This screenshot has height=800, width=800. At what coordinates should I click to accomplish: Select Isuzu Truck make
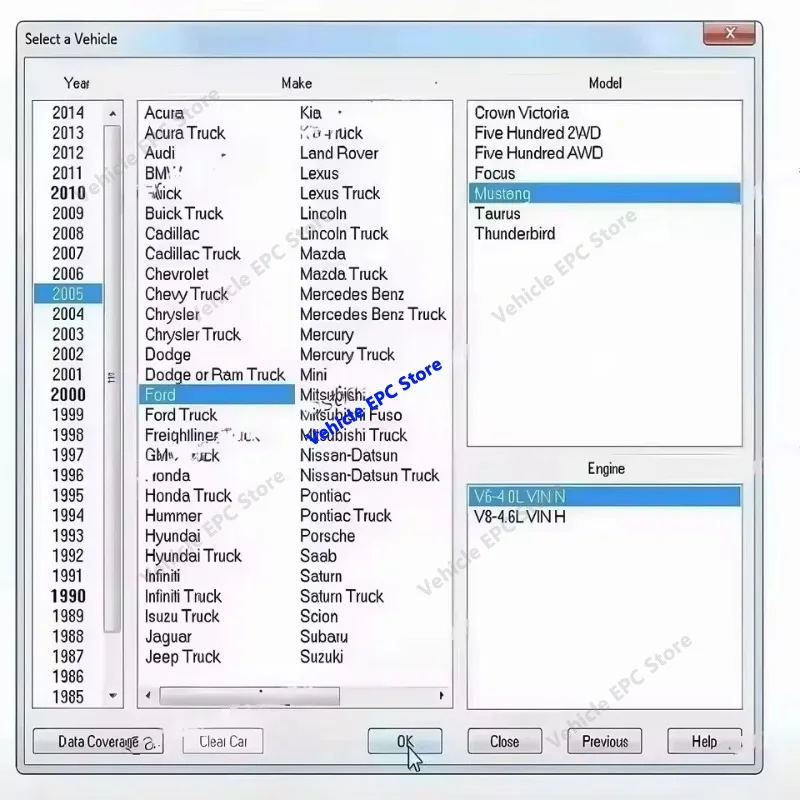click(182, 616)
